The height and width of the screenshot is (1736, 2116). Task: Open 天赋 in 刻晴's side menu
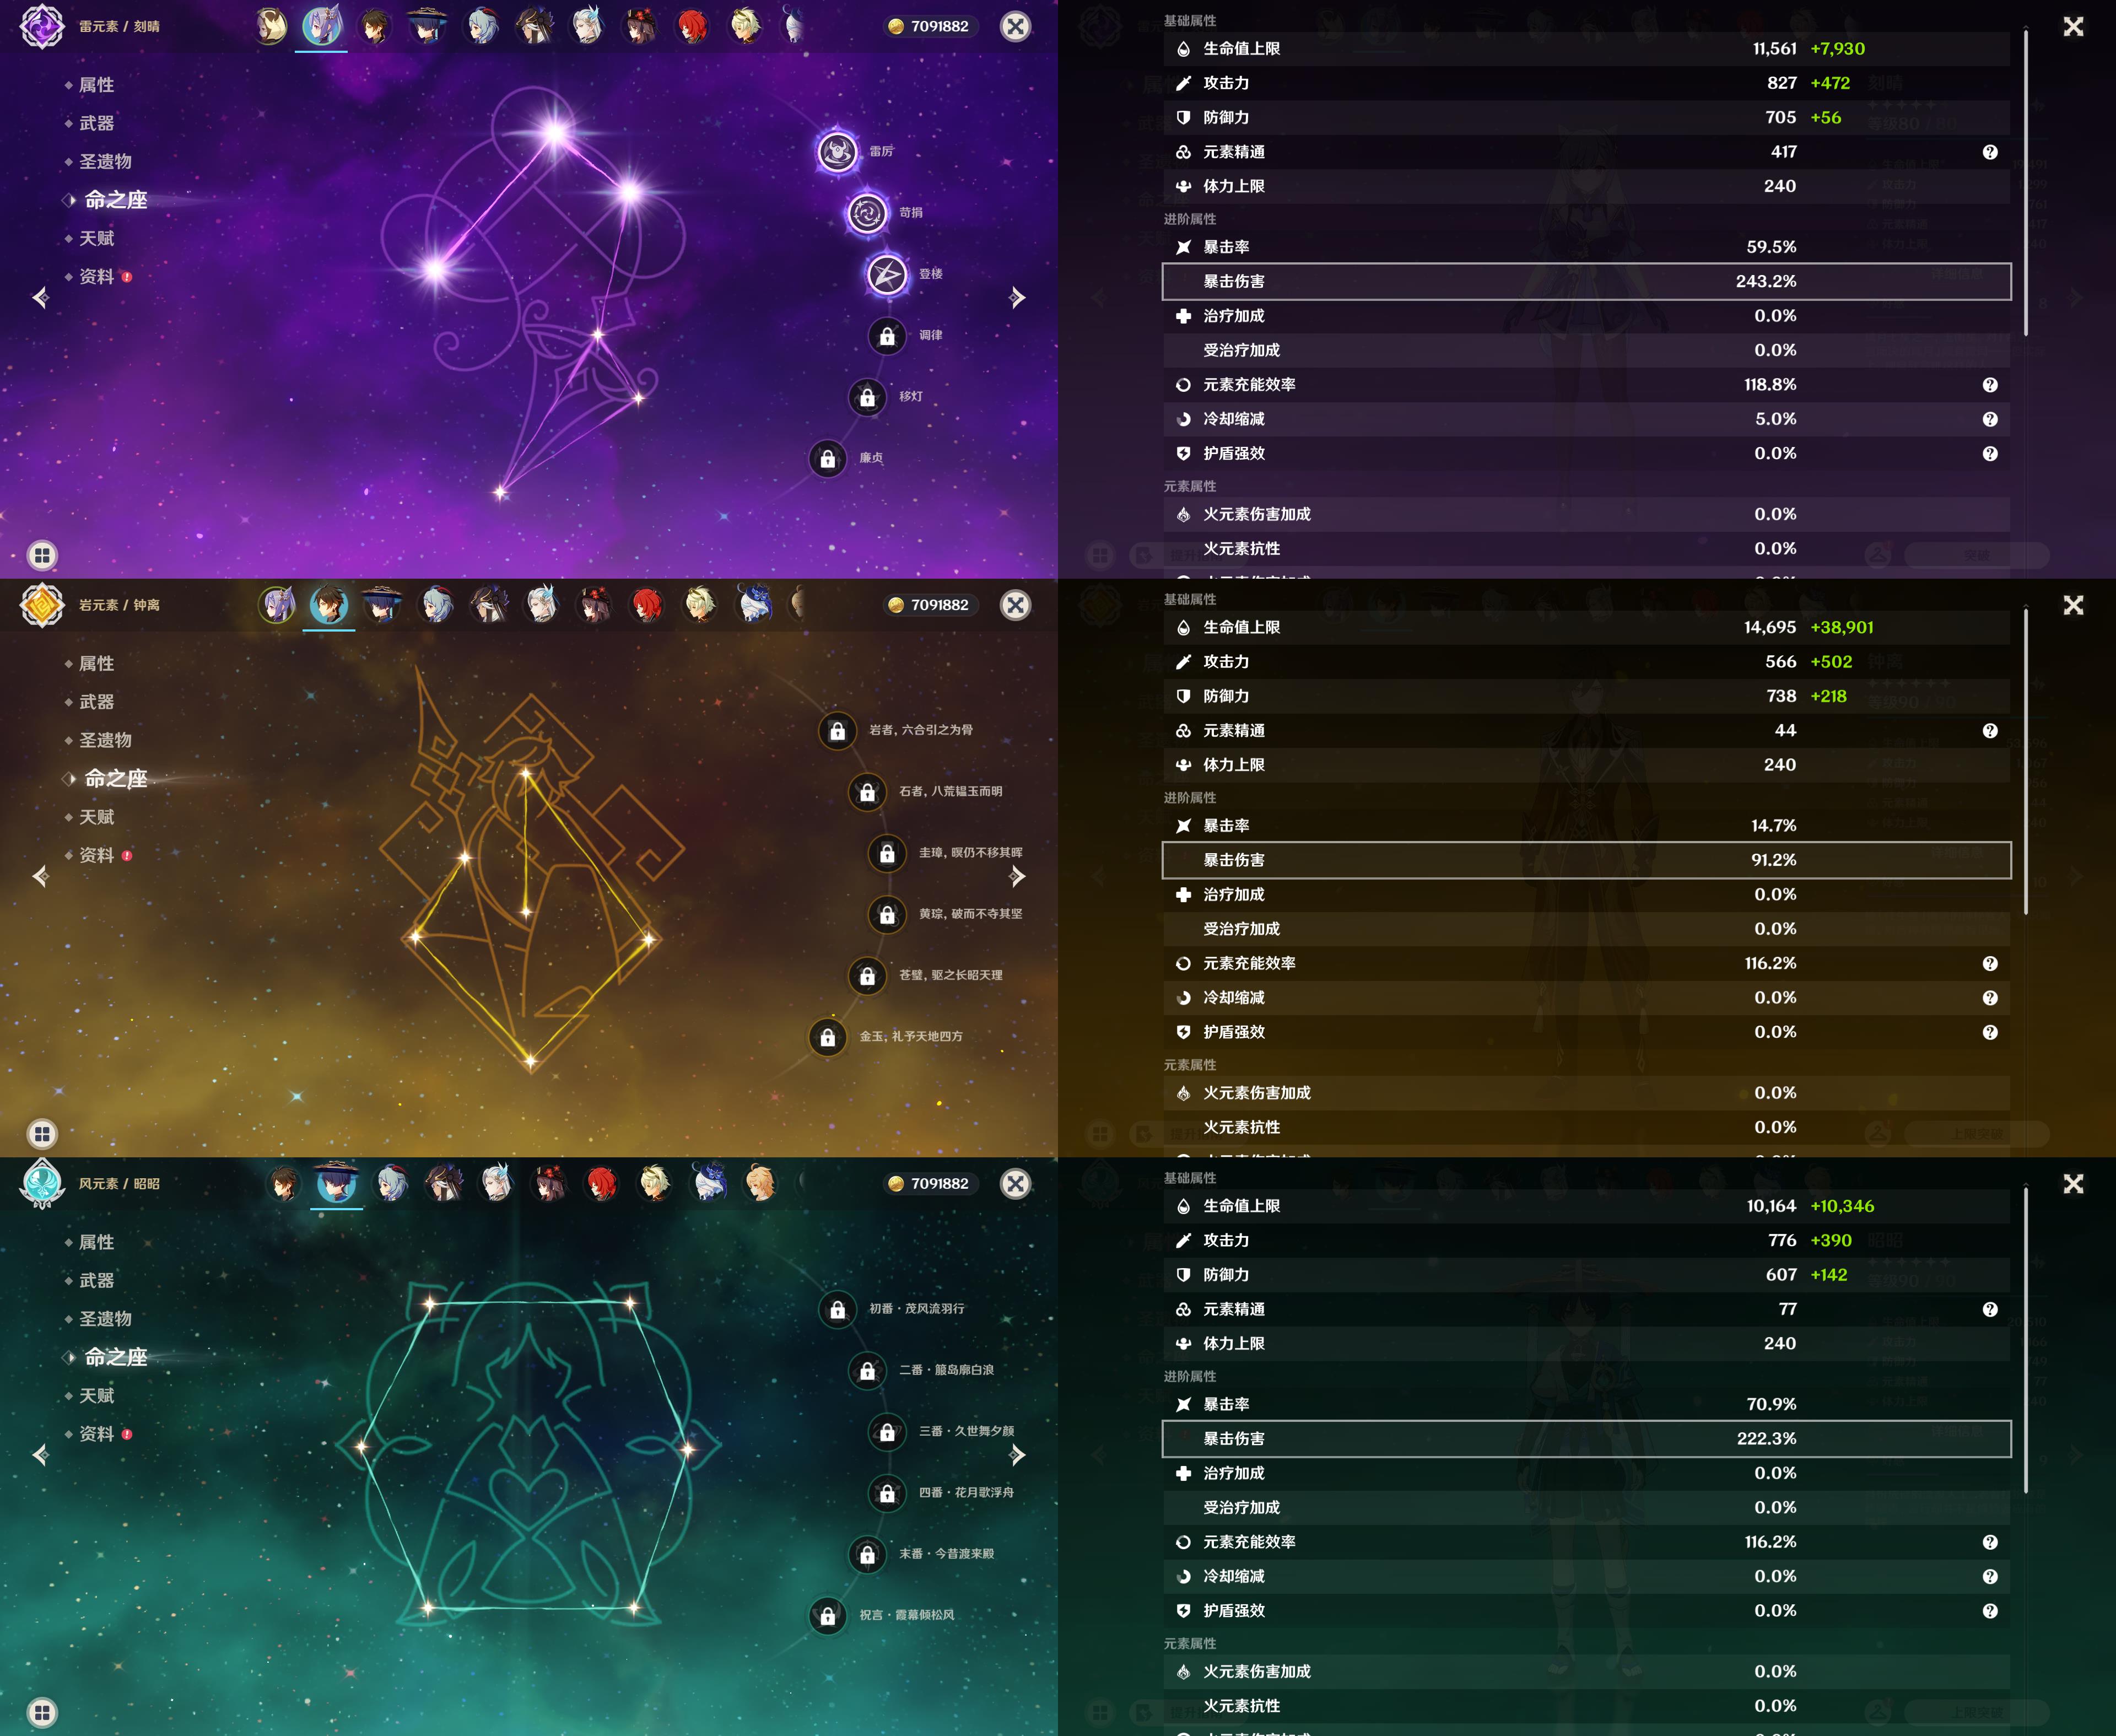coord(96,238)
